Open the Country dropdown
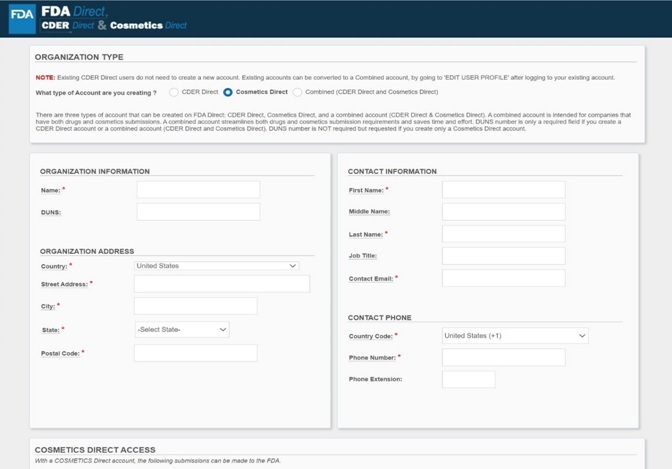The height and width of the screenshot is (469, 672). 216,266
